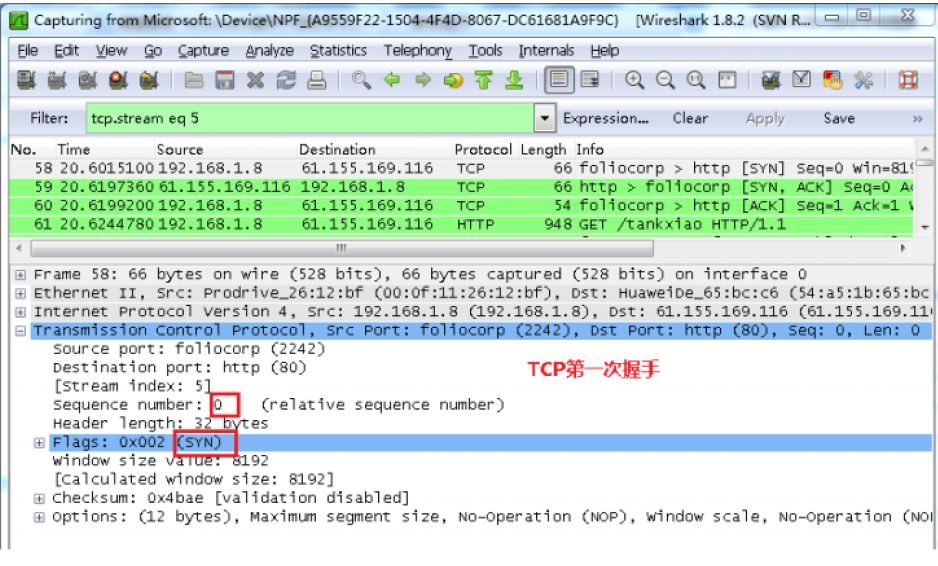Open preferences tools icon

(863, 80)
